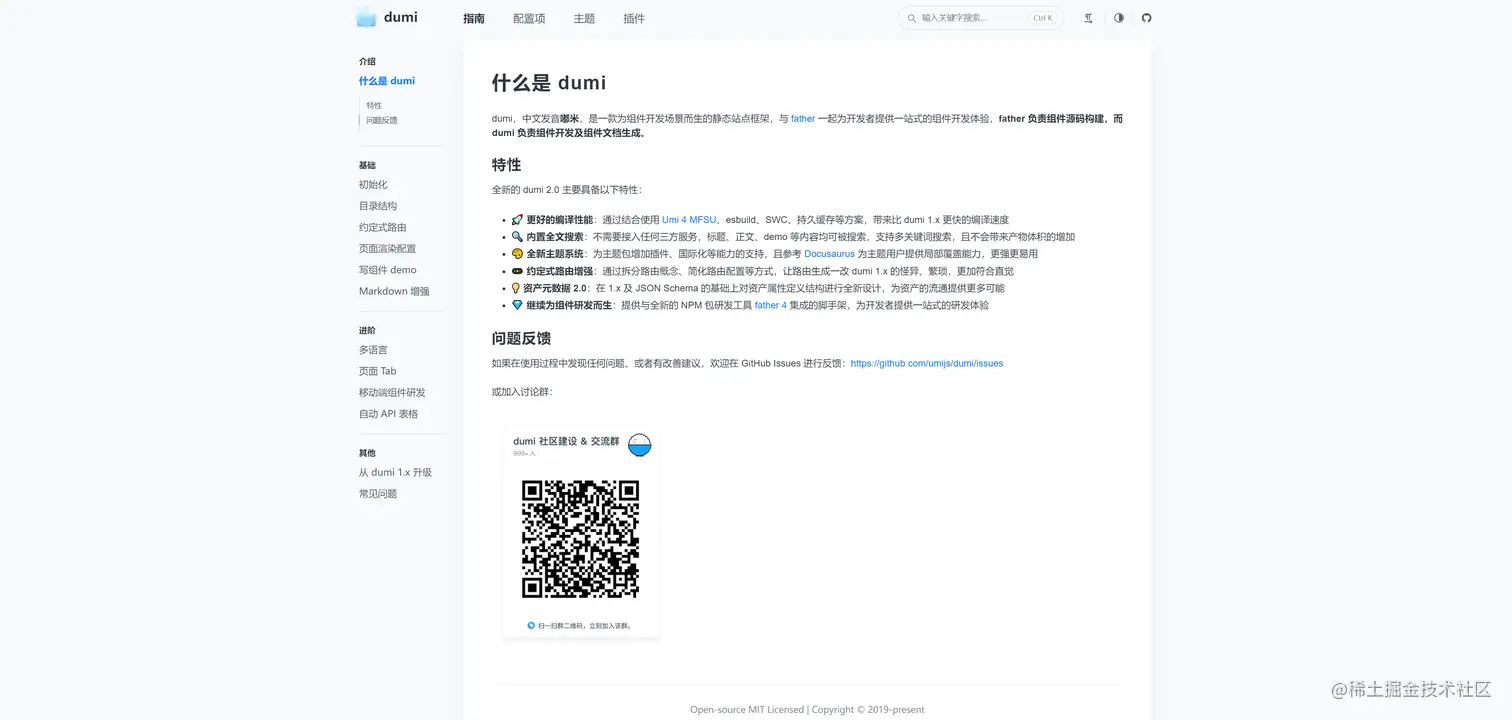Open the 页面 Tab sidebar page
Screen dimensions: 1512x720
(x=378, y=371)
